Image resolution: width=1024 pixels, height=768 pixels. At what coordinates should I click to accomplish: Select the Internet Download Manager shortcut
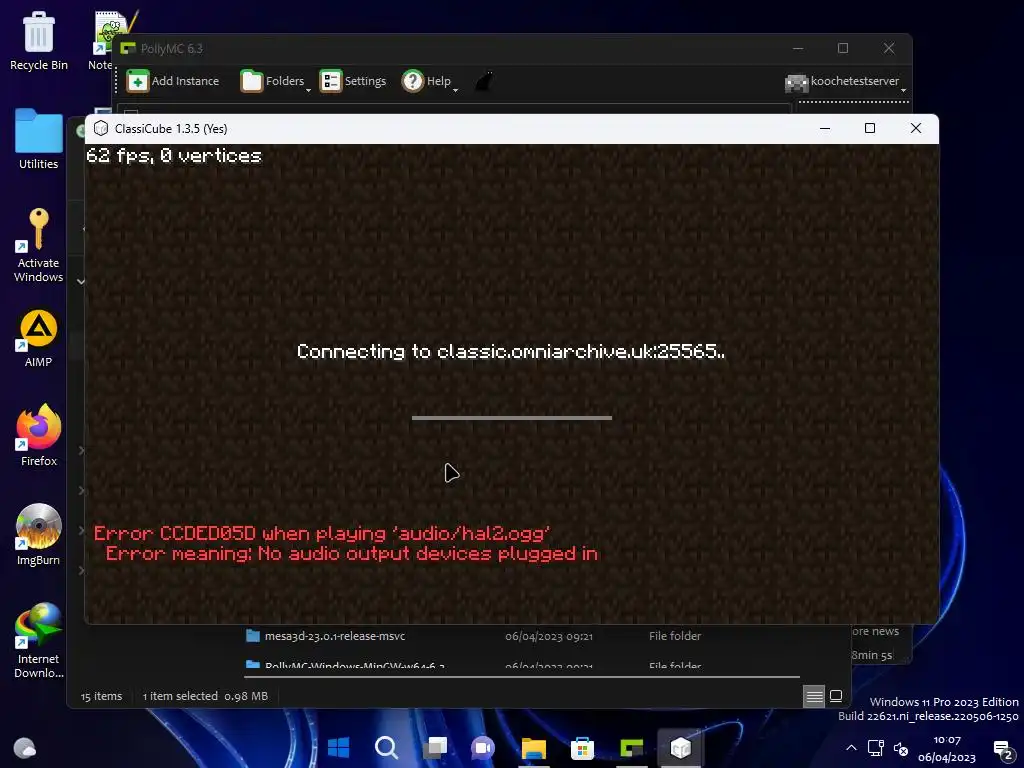click(x=39, y=640)
